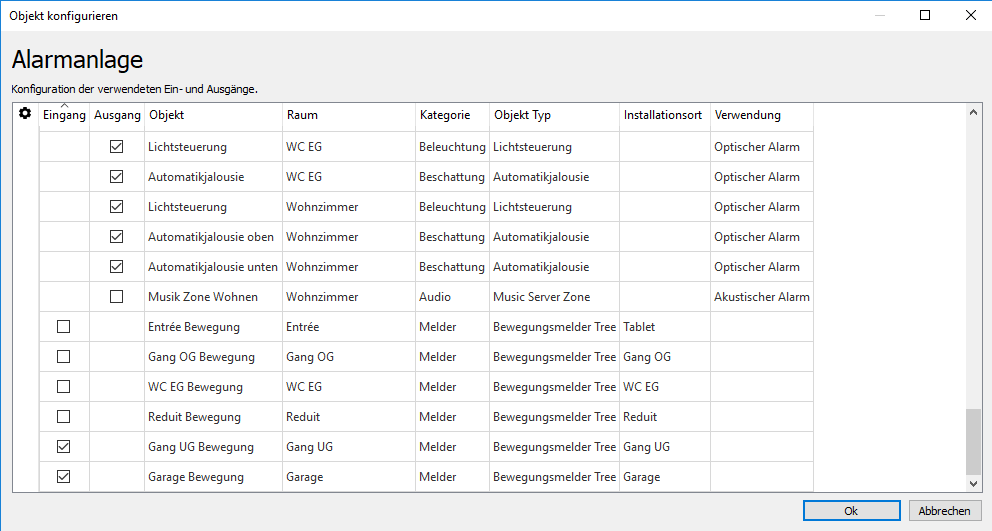
Task: Check Eingang for Entrée Bewegung
Action: 64,327
